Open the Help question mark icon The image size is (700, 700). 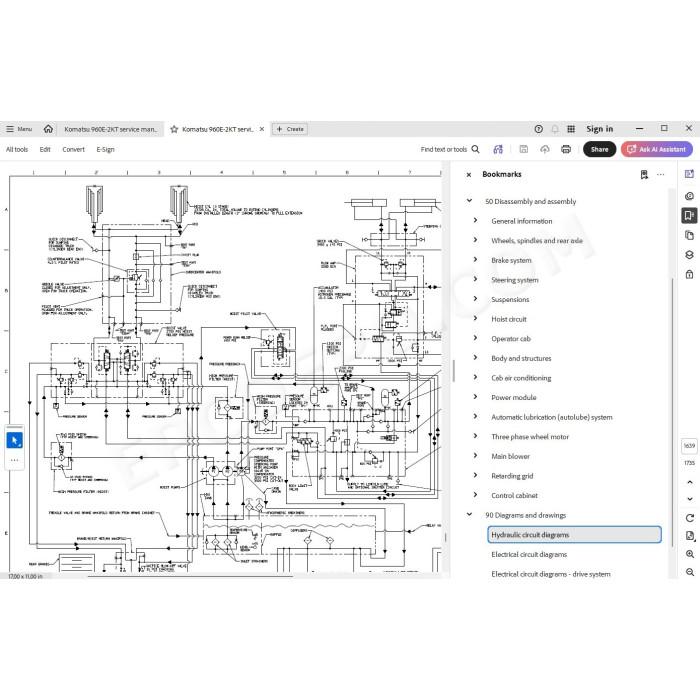[x=538, y=129]
